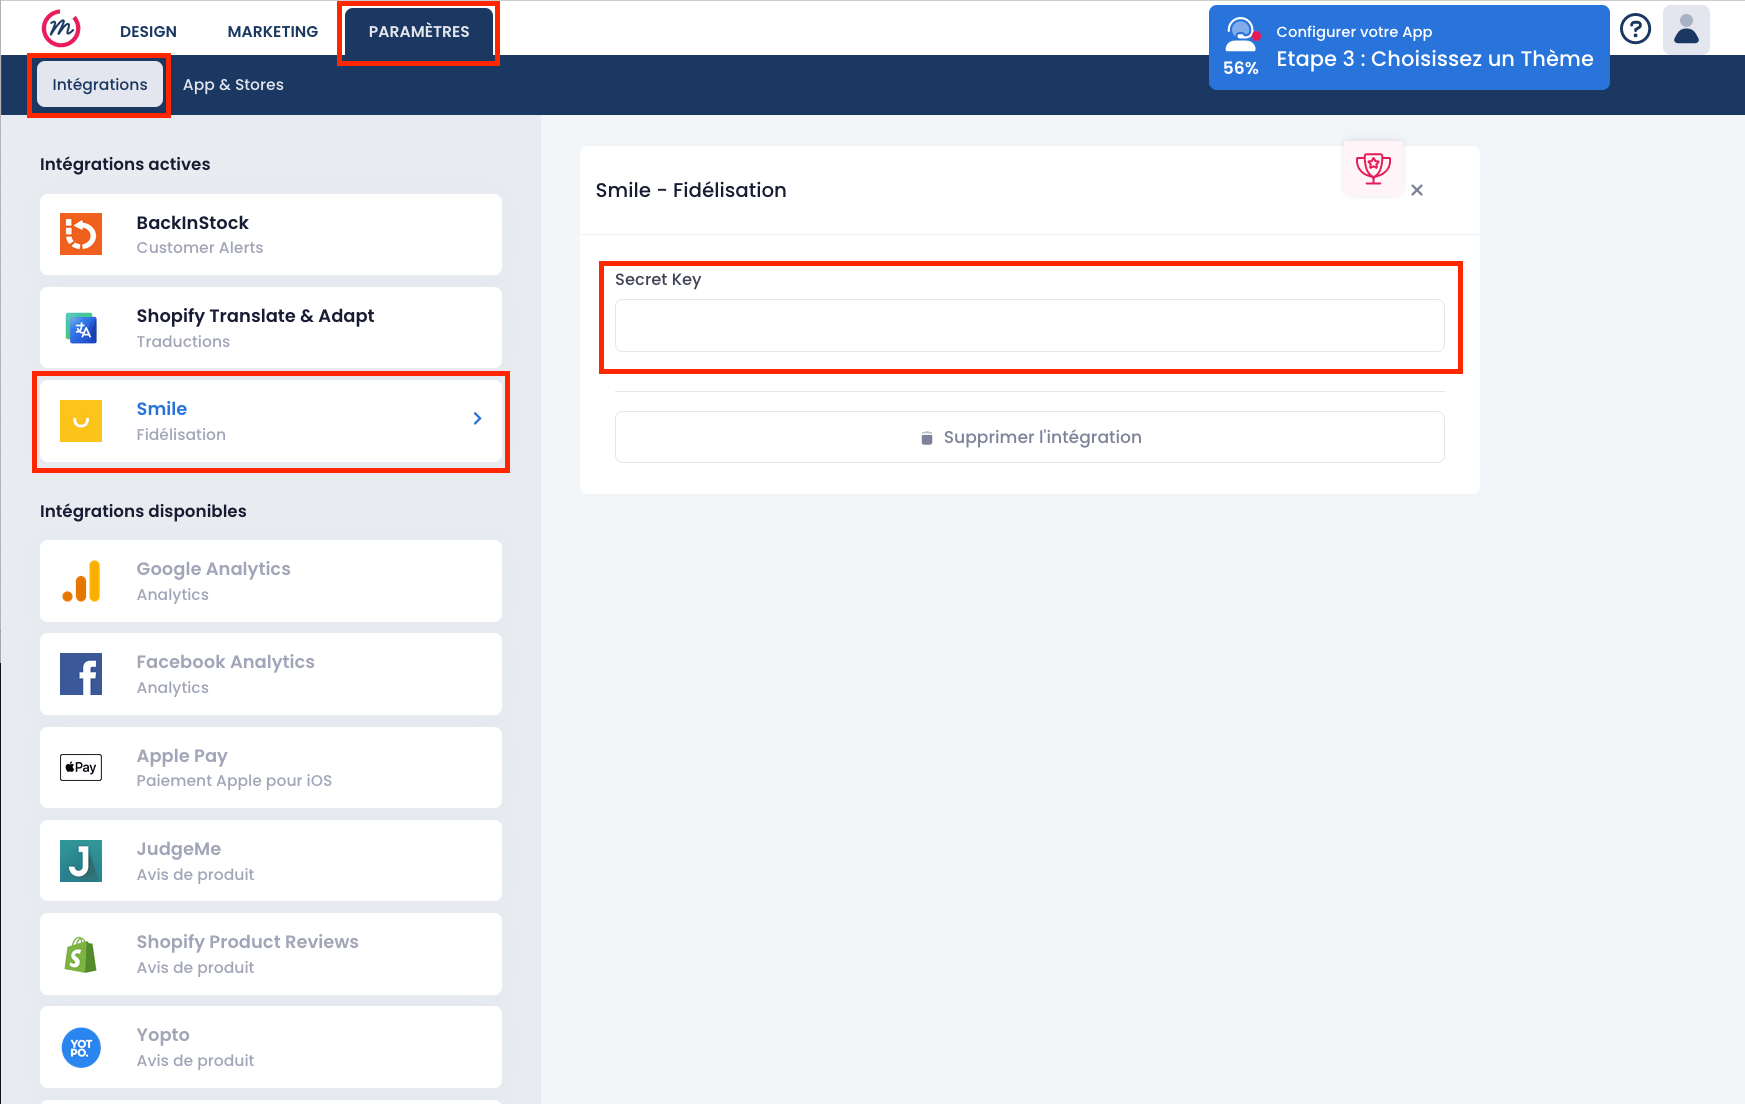
Task: Click Supprimer l'intégration button
Action: (1030, 437)
